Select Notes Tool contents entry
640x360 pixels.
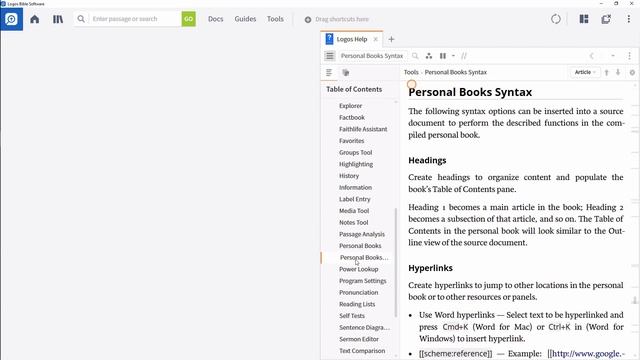pyautogui.click(x=353, y=223)
